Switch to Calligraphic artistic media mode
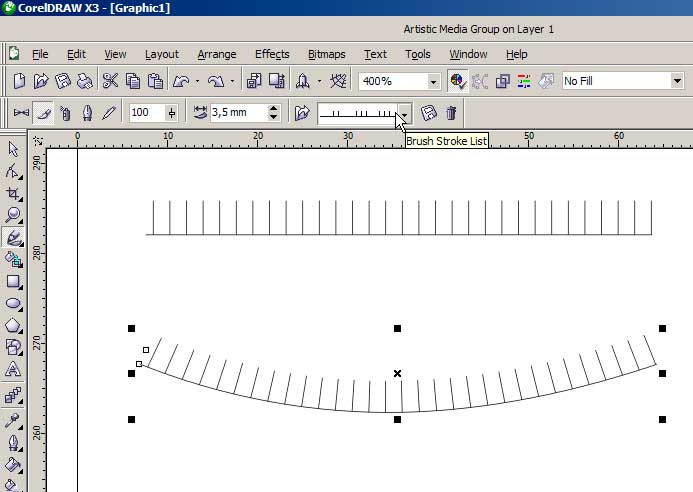 coord(87,113)
